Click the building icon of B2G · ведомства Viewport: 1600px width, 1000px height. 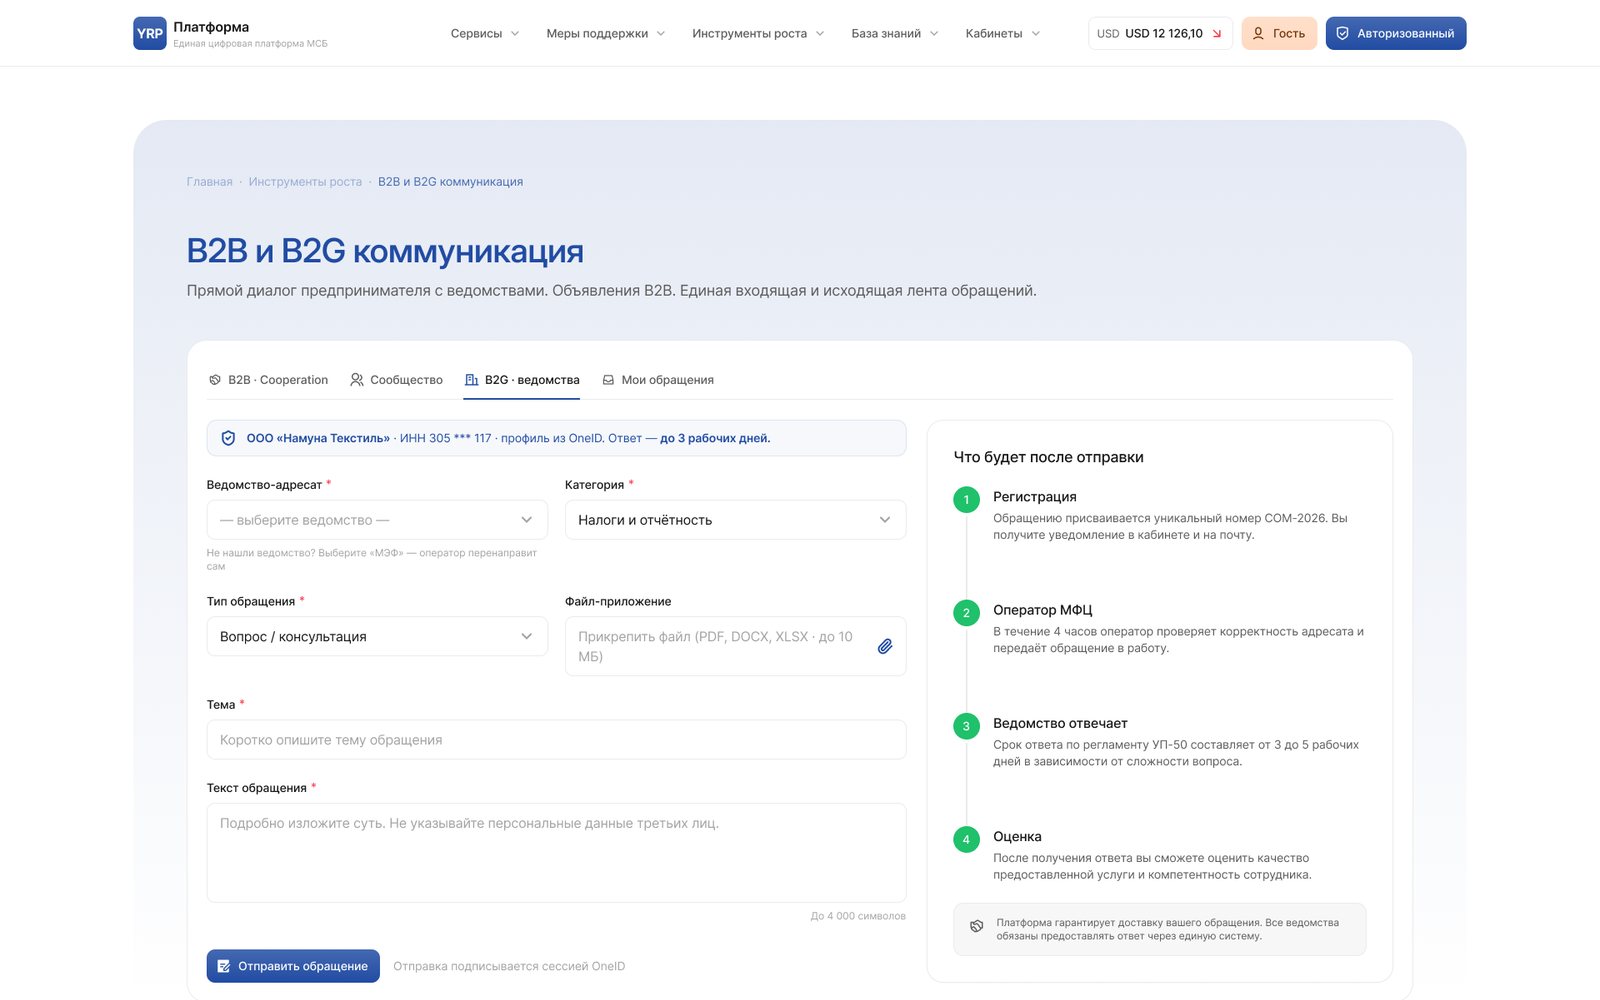click(x=472, y=380)
